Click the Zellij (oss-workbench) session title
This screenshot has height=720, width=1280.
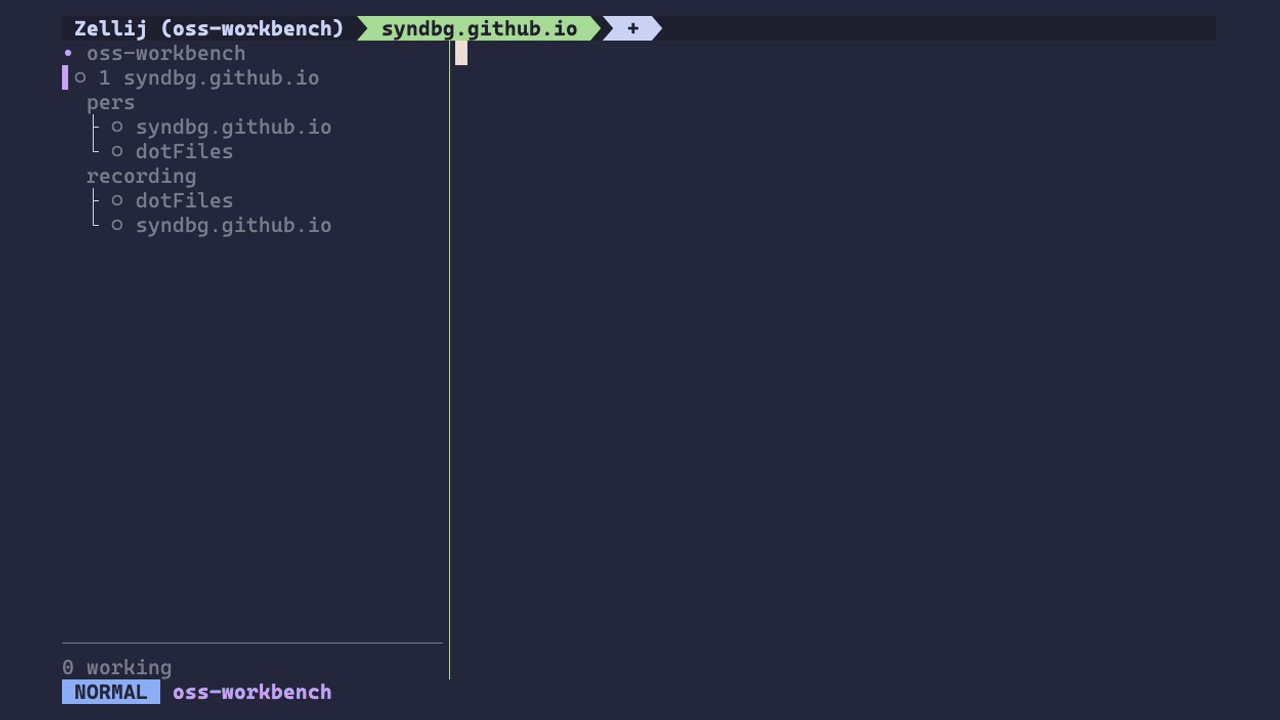(209, 29)
